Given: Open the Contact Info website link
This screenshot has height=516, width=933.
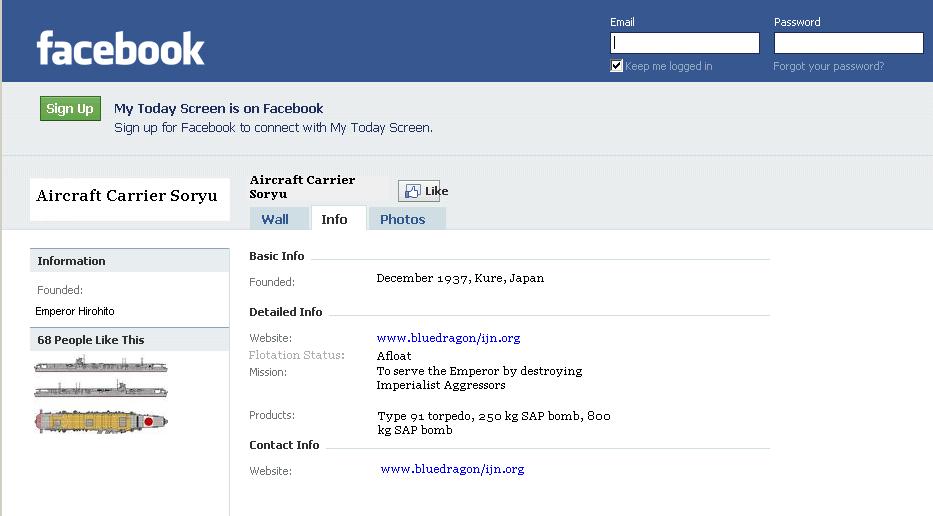Looking at the screenshot, I should [452, 469].
